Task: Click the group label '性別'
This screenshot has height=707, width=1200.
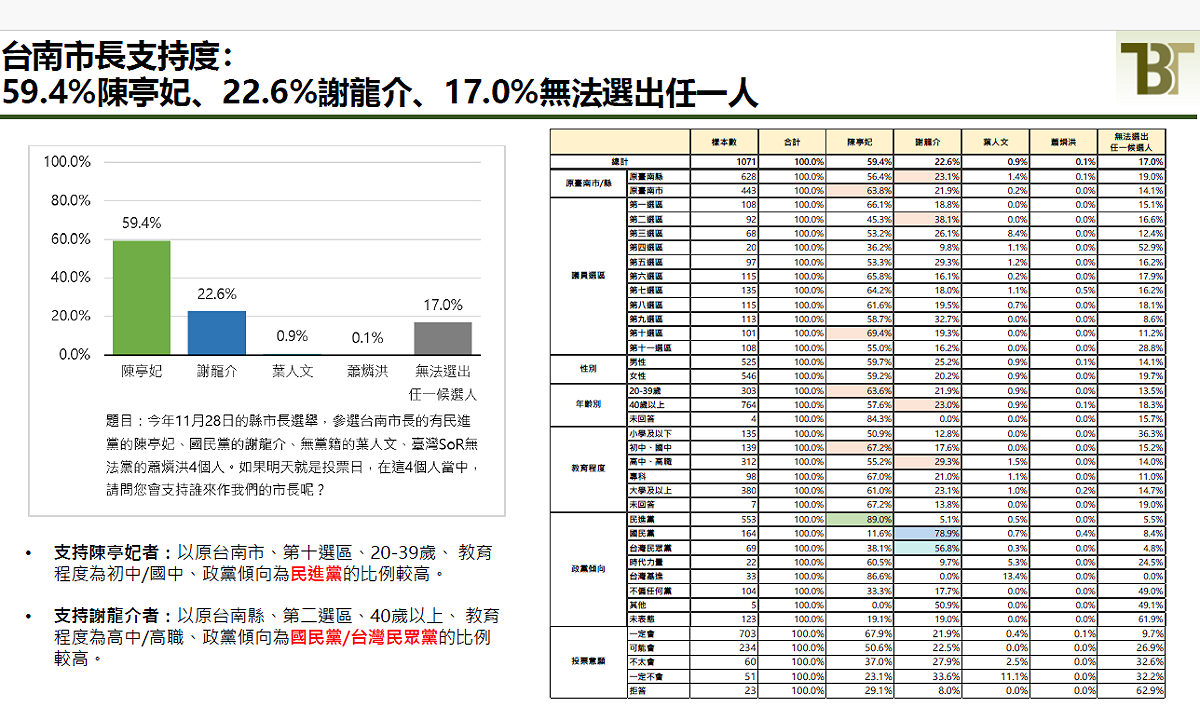Action: [x=588, y=369]
